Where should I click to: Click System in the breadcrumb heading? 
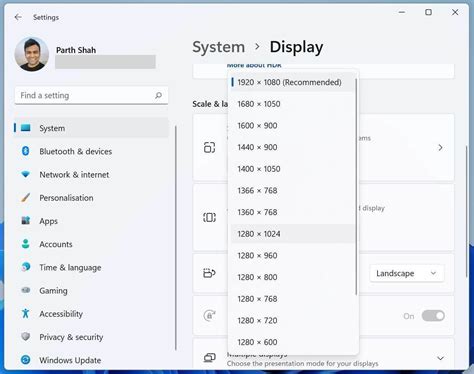[x=219, y=47]
